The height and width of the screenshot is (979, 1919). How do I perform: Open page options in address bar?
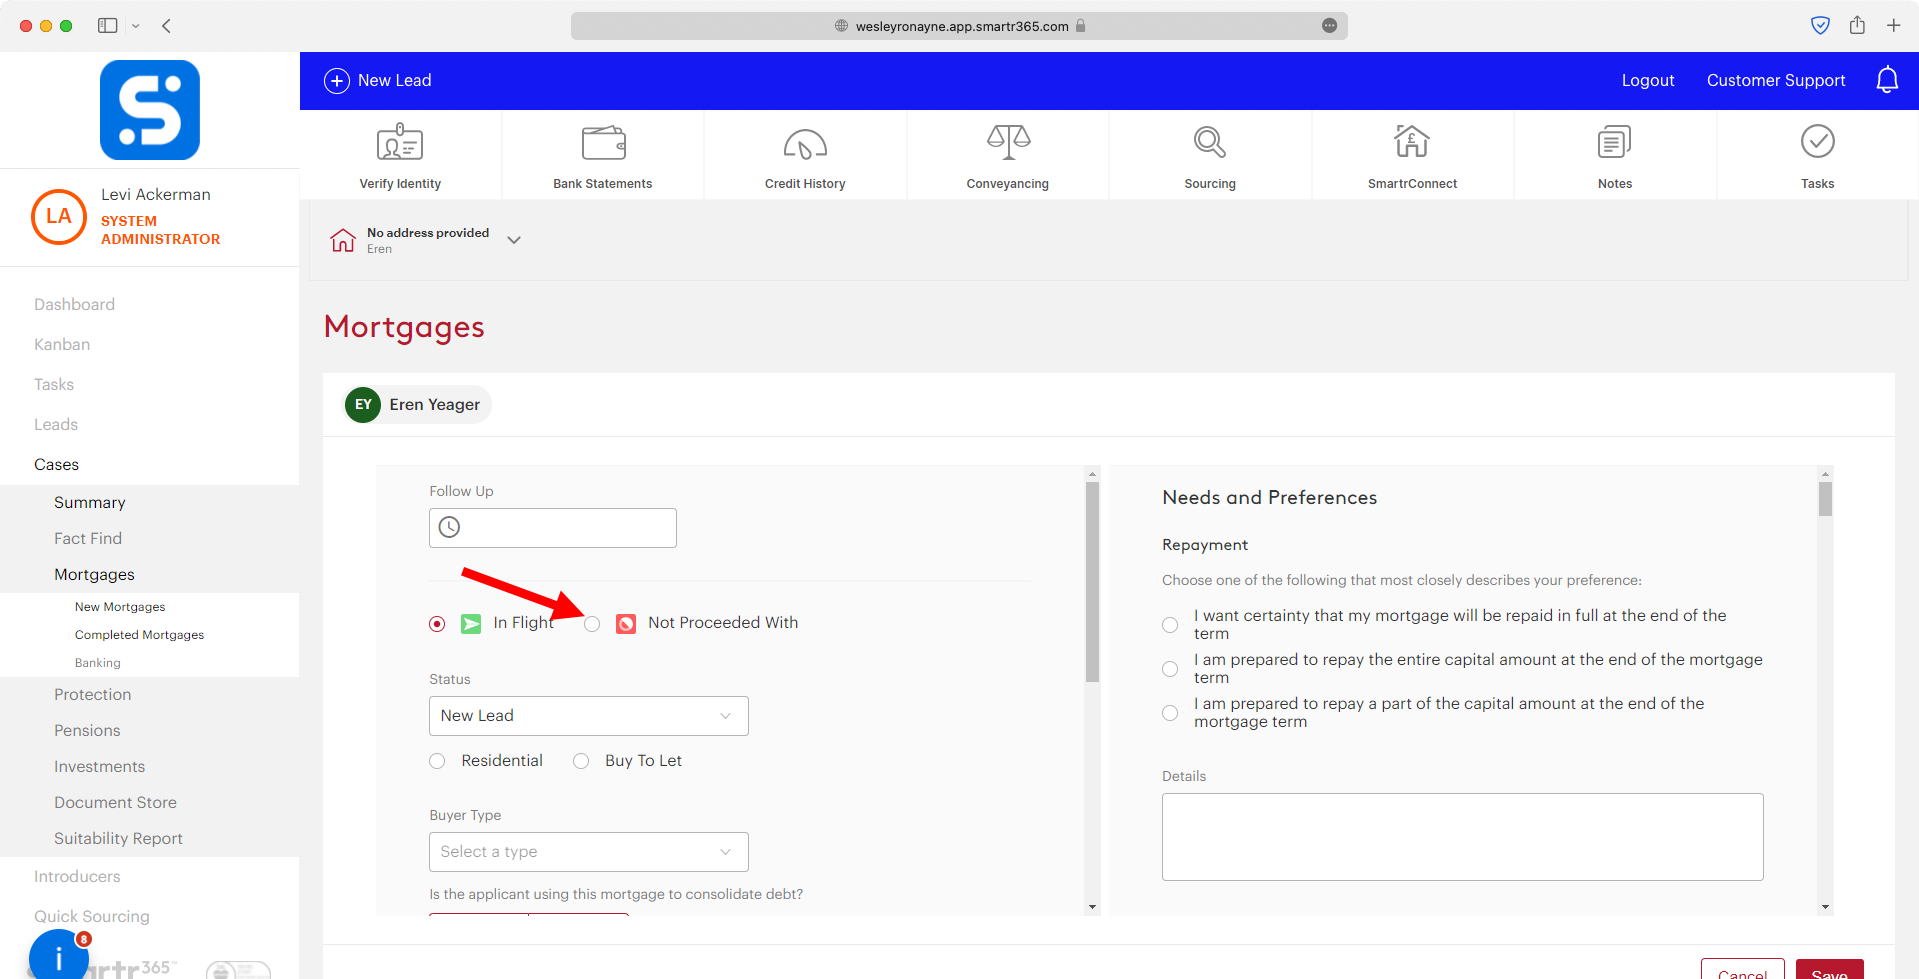coord(1329,26)
